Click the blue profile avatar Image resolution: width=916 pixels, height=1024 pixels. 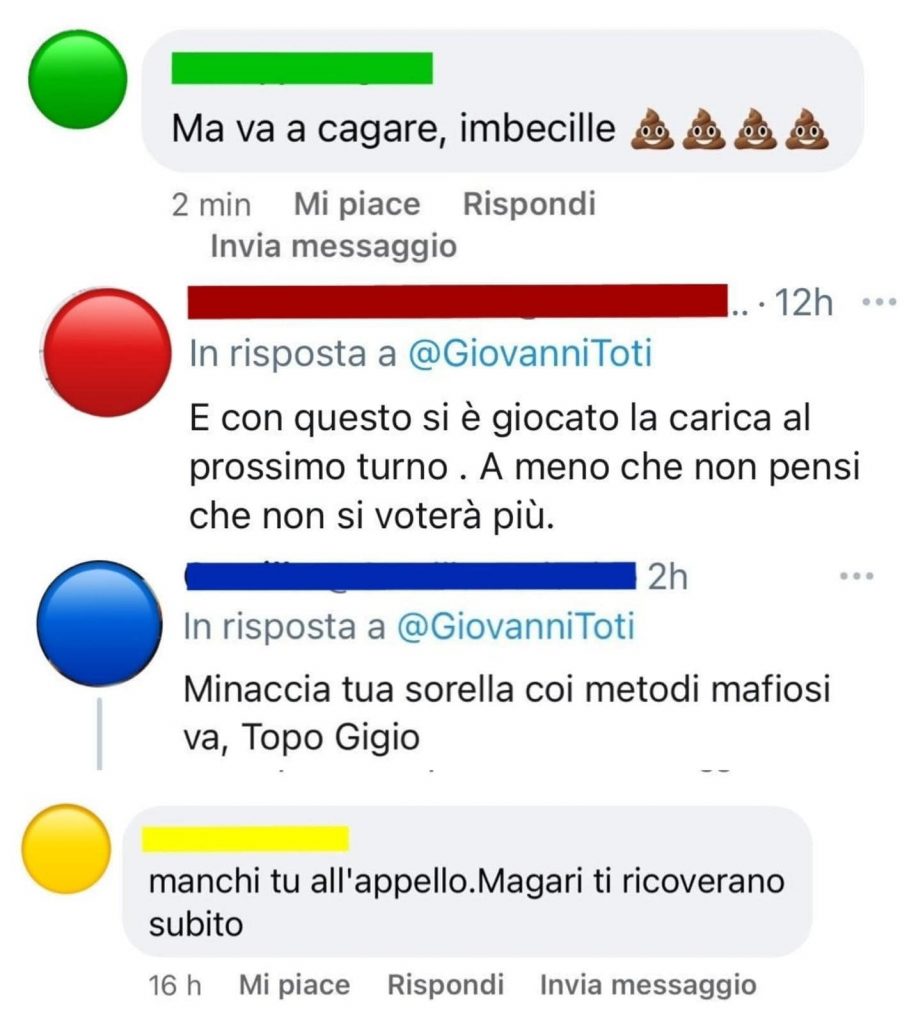click(99, 623)
